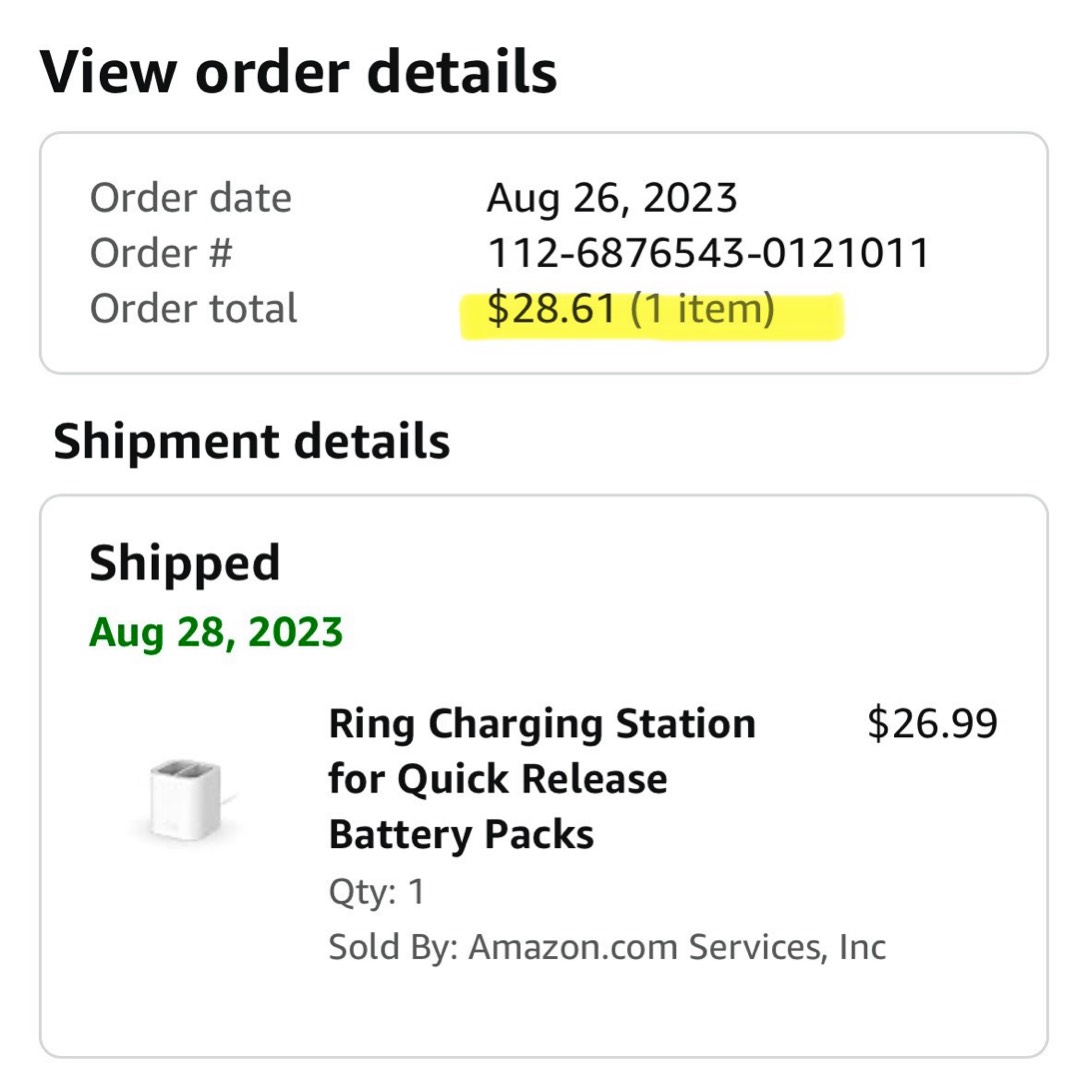This screenshot has width=1088, height=1080.
Task: Click the Aug 28, 2023 shipped date
Action: [x=216, y=632]
